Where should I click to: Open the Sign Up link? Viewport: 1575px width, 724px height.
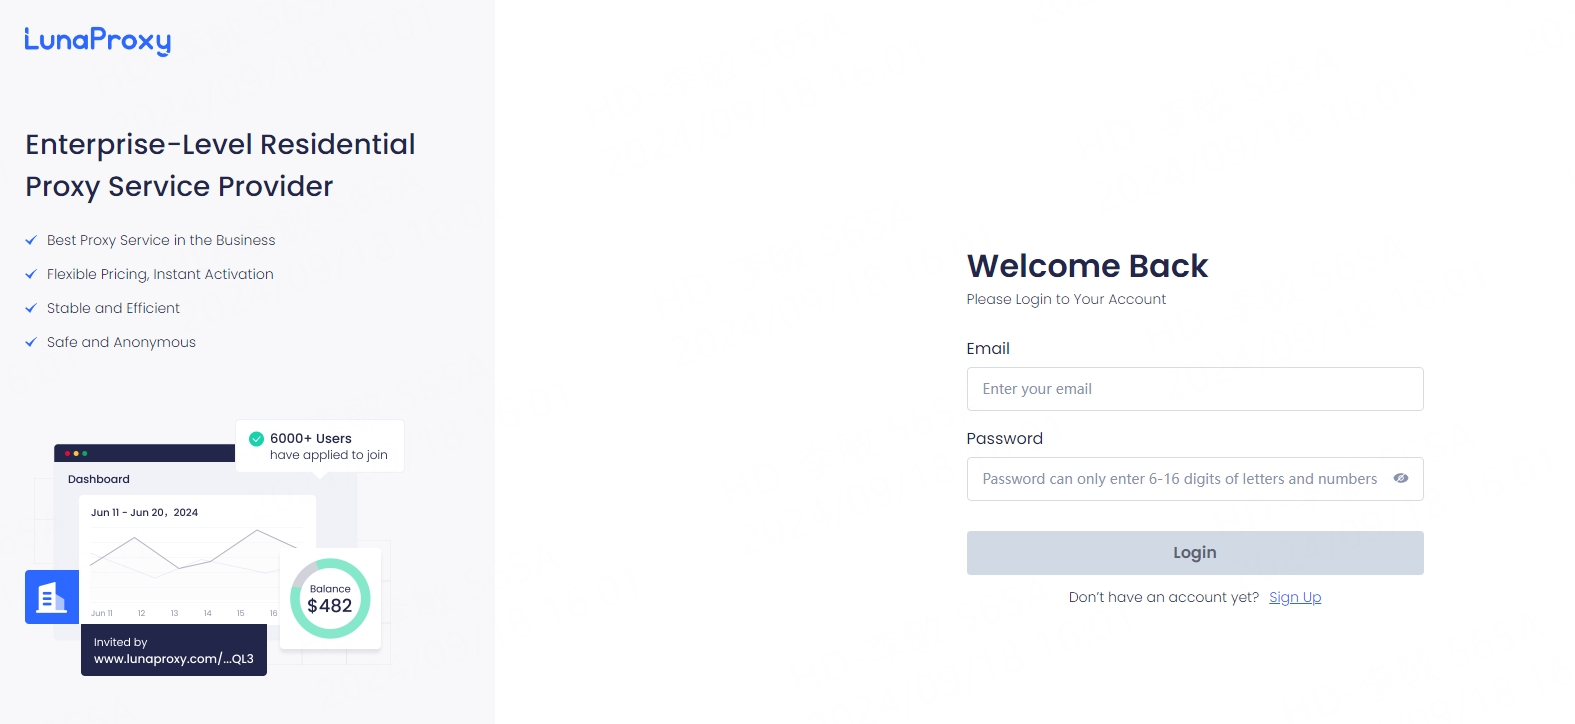1295,597
